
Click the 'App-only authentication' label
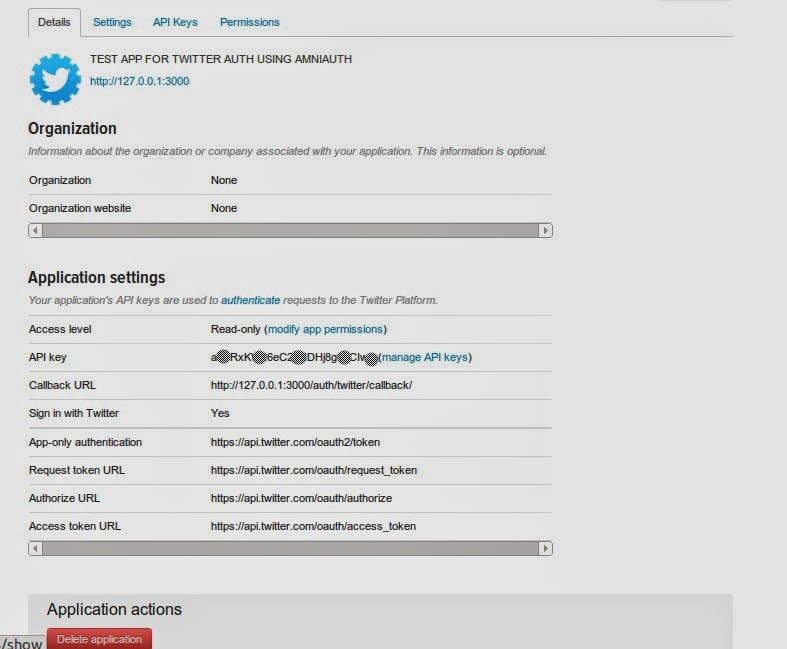(x=85, y=442)
